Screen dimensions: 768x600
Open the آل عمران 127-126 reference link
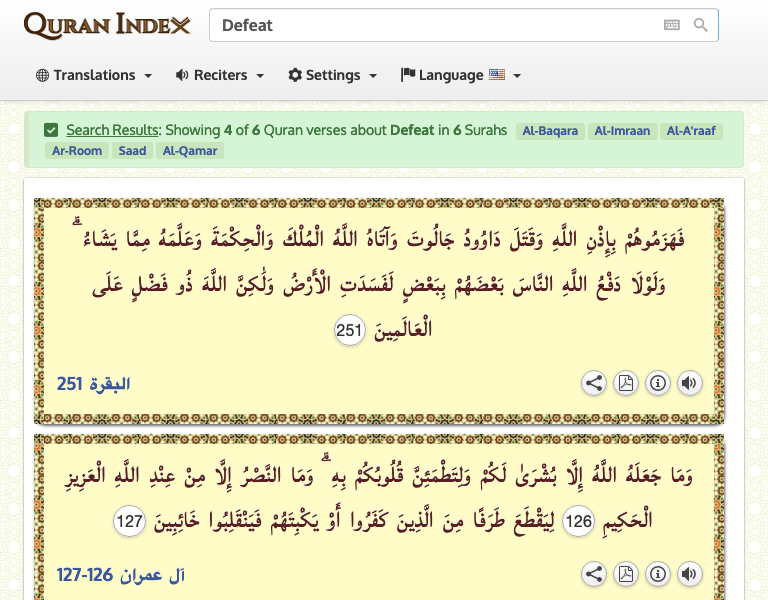click(x=120, y=575)
